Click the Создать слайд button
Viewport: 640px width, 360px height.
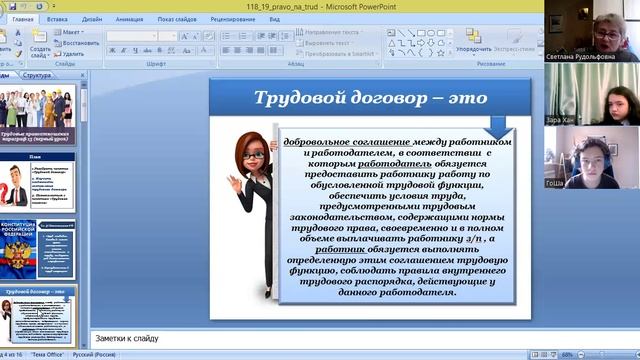click(40, 44)
